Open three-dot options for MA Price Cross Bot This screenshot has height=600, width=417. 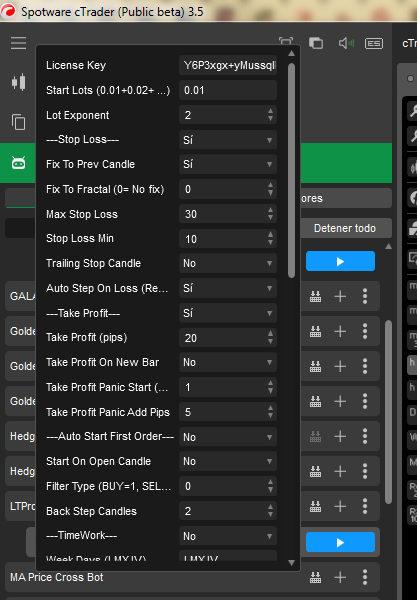coord(365,577)
